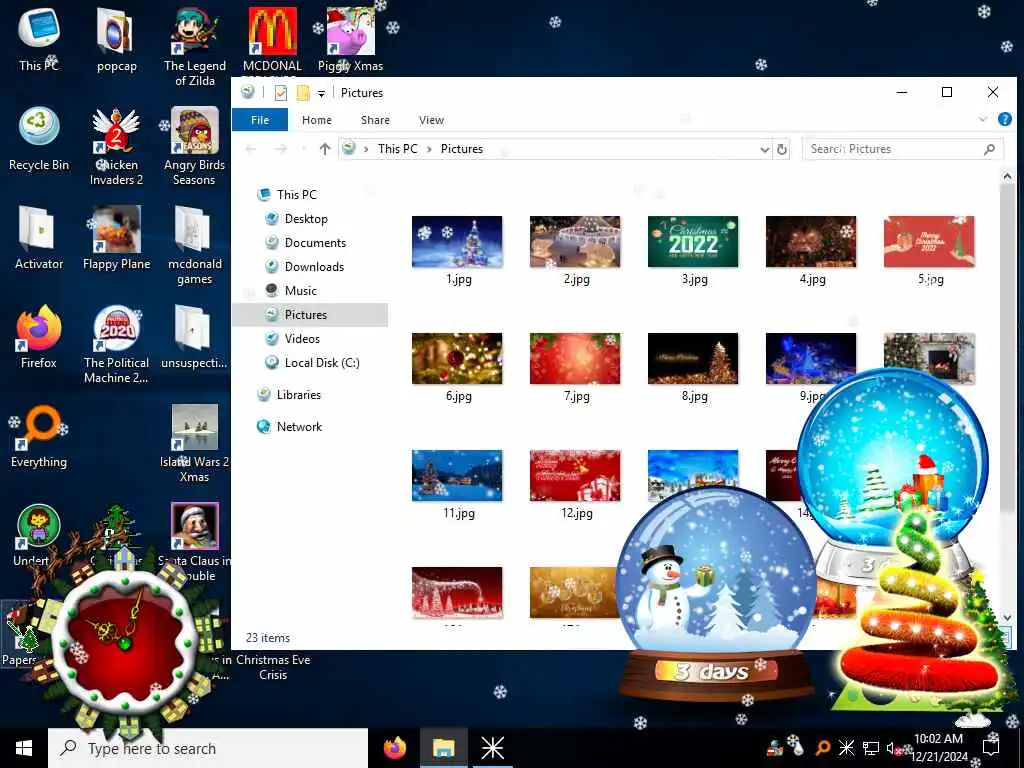Go up one folder level arrow
Image resolution: width=1024 pixels, height=768 pixels.
point(325,149)
